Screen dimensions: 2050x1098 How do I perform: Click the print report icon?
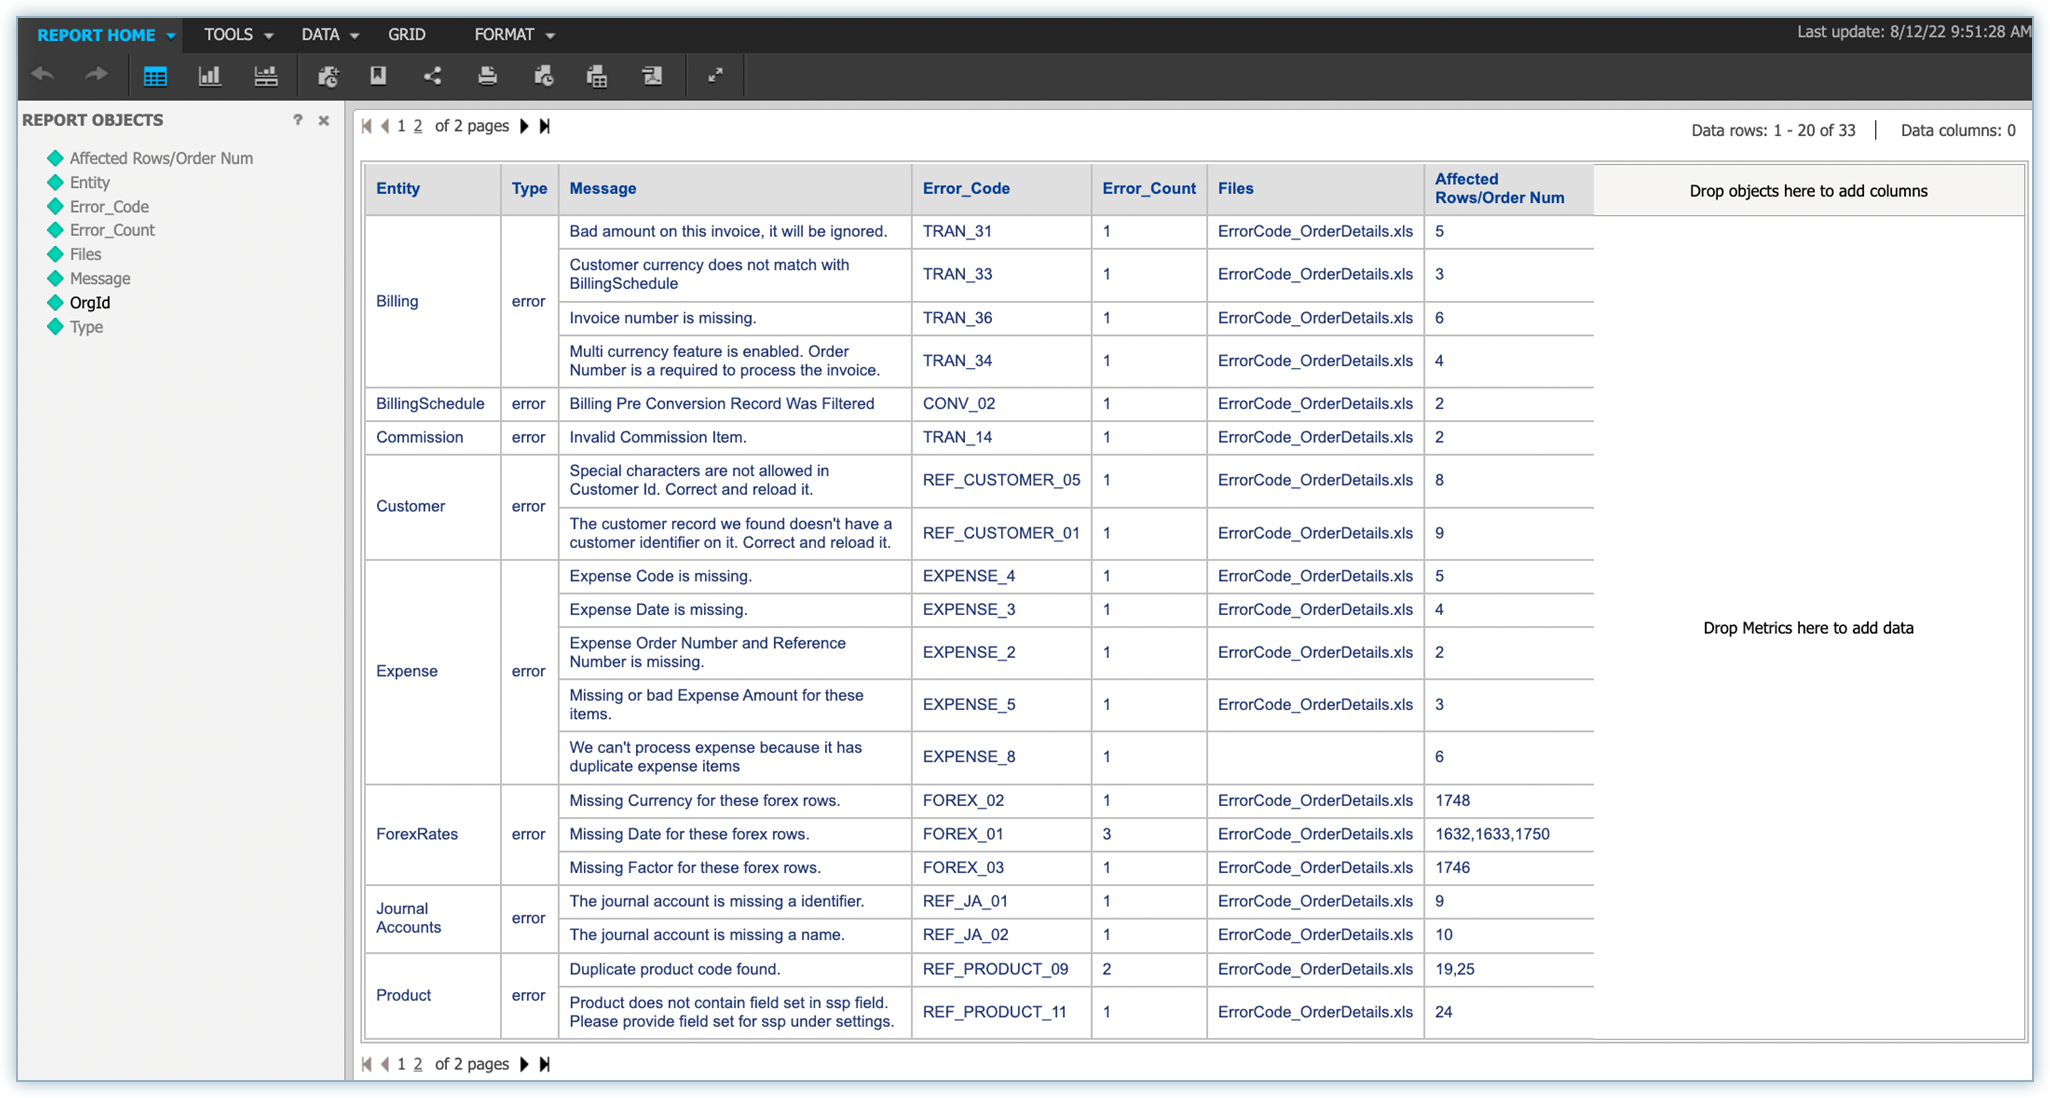(487, 76)
